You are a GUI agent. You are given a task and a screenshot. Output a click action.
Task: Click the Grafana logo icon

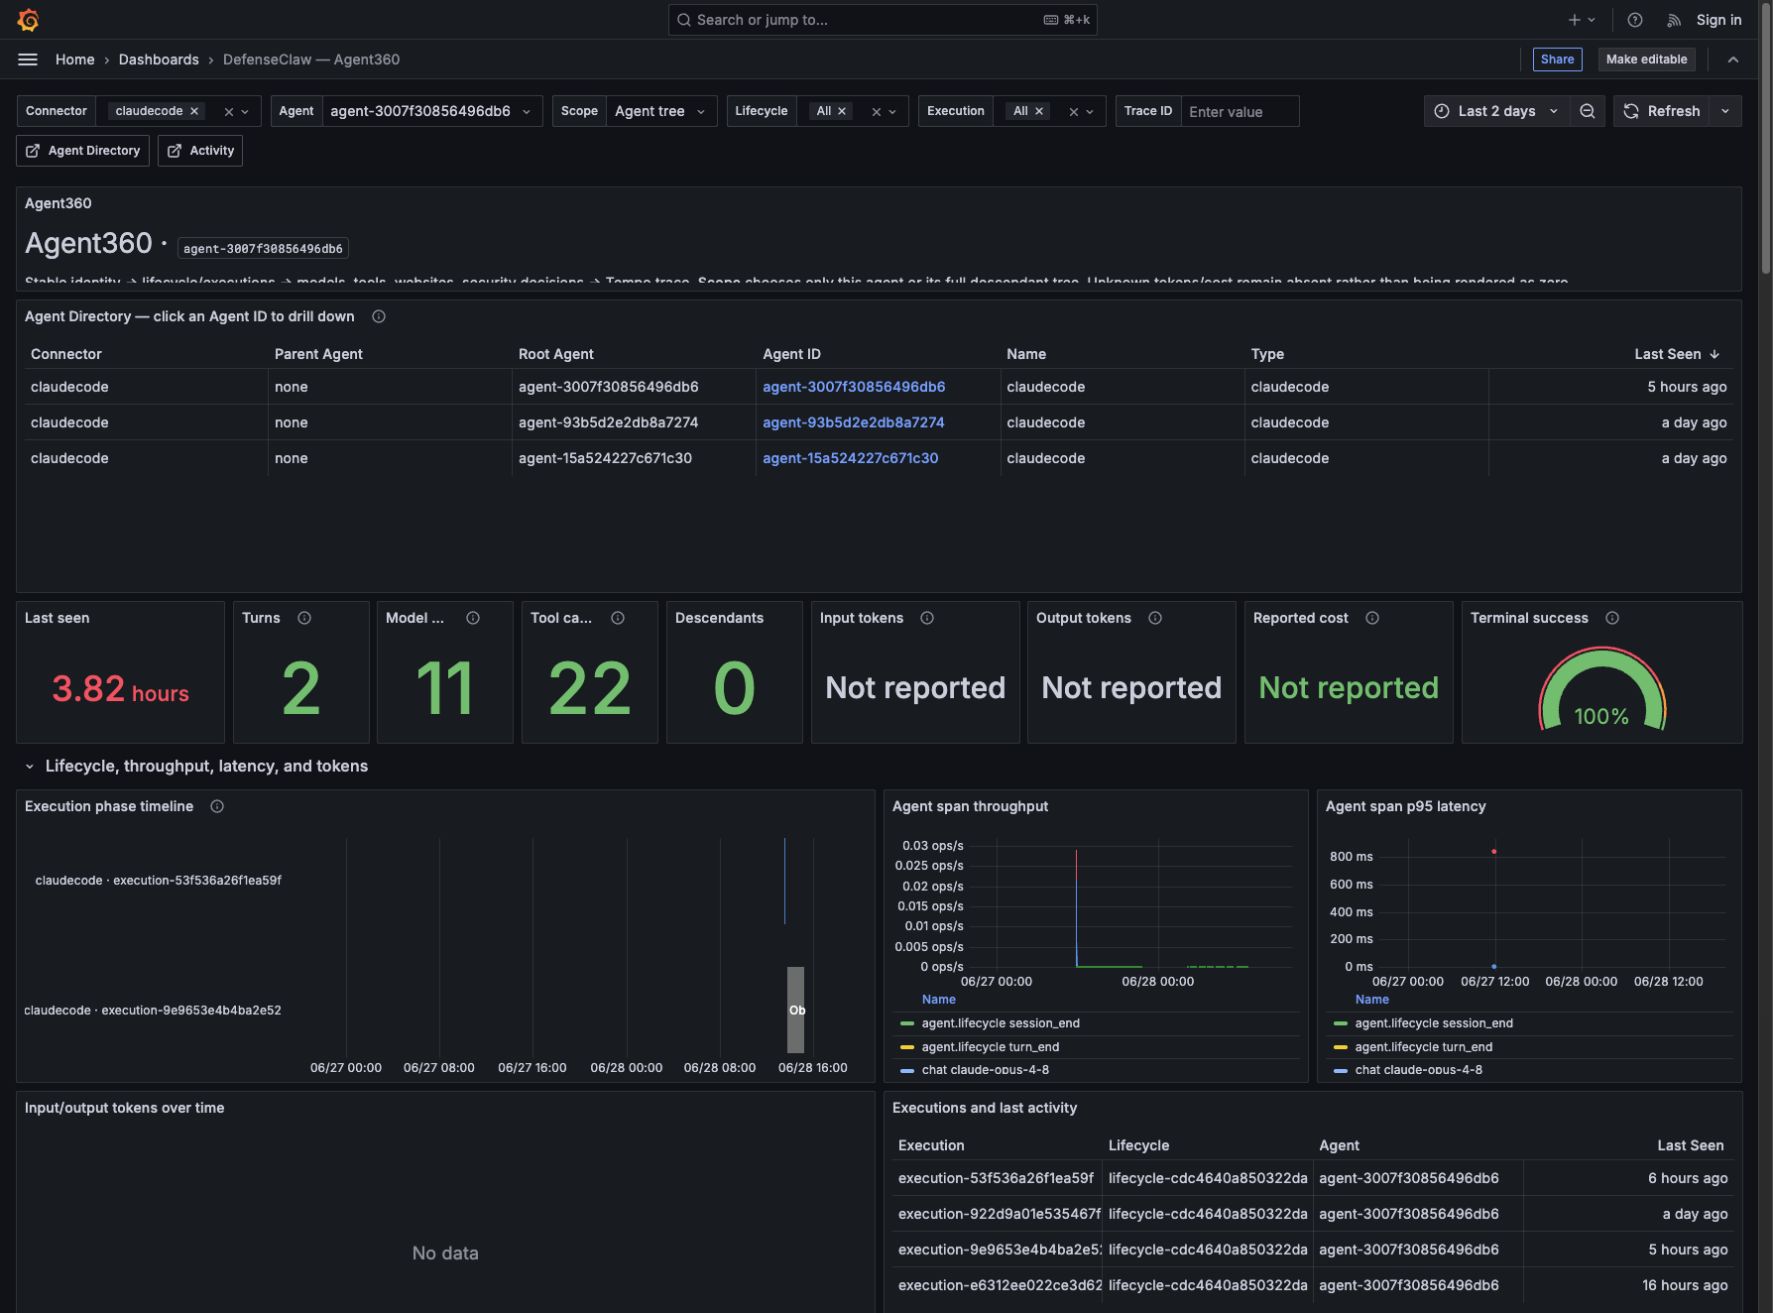[x=28, y=19]
